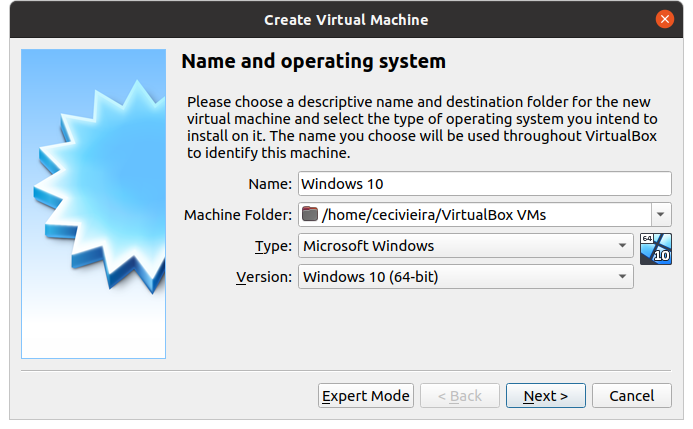The image size is (693, 429).
Task: Click the Create Virtual Machine title bar
Action: coord(346,19)
